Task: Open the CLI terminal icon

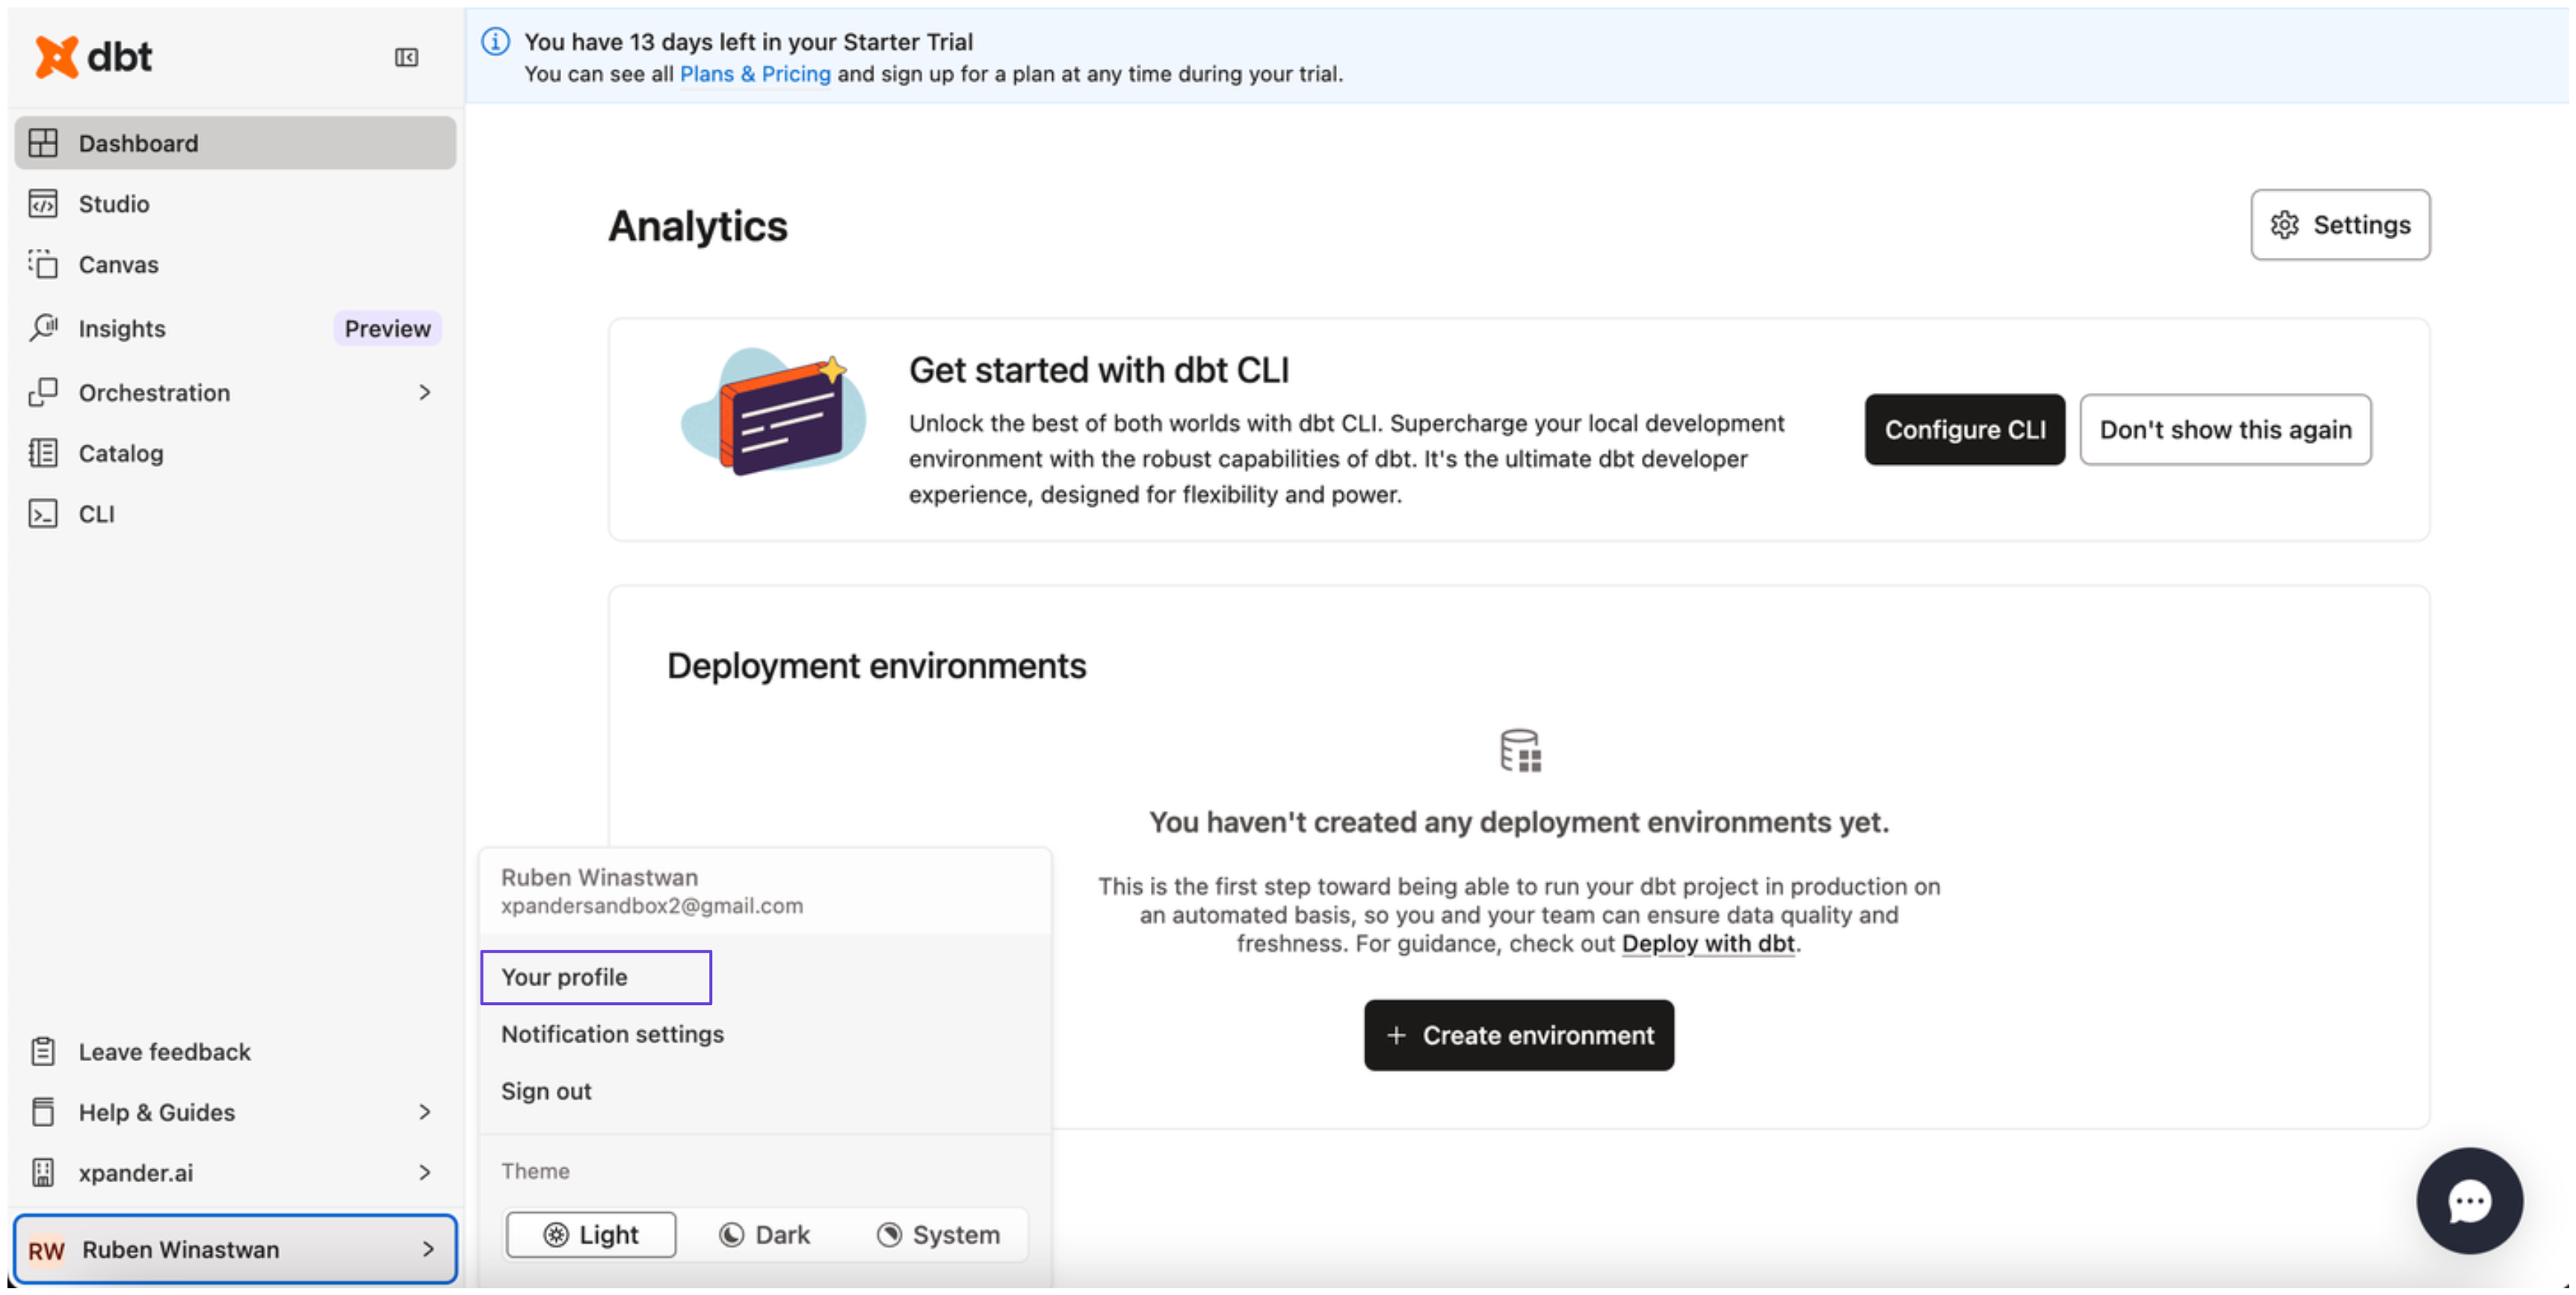Action: click(x=43, y=514)
